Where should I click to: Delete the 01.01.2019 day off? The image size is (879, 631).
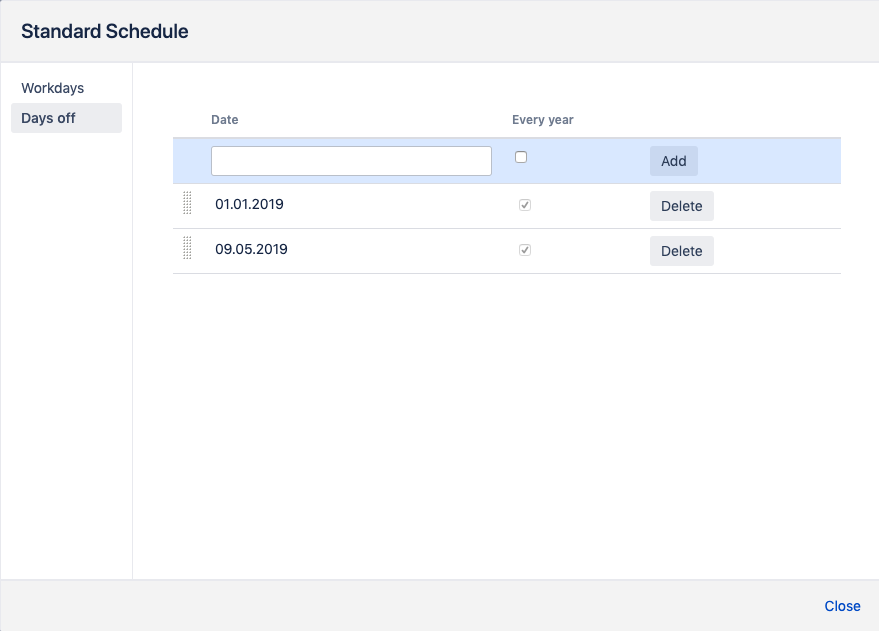[681, 206]
